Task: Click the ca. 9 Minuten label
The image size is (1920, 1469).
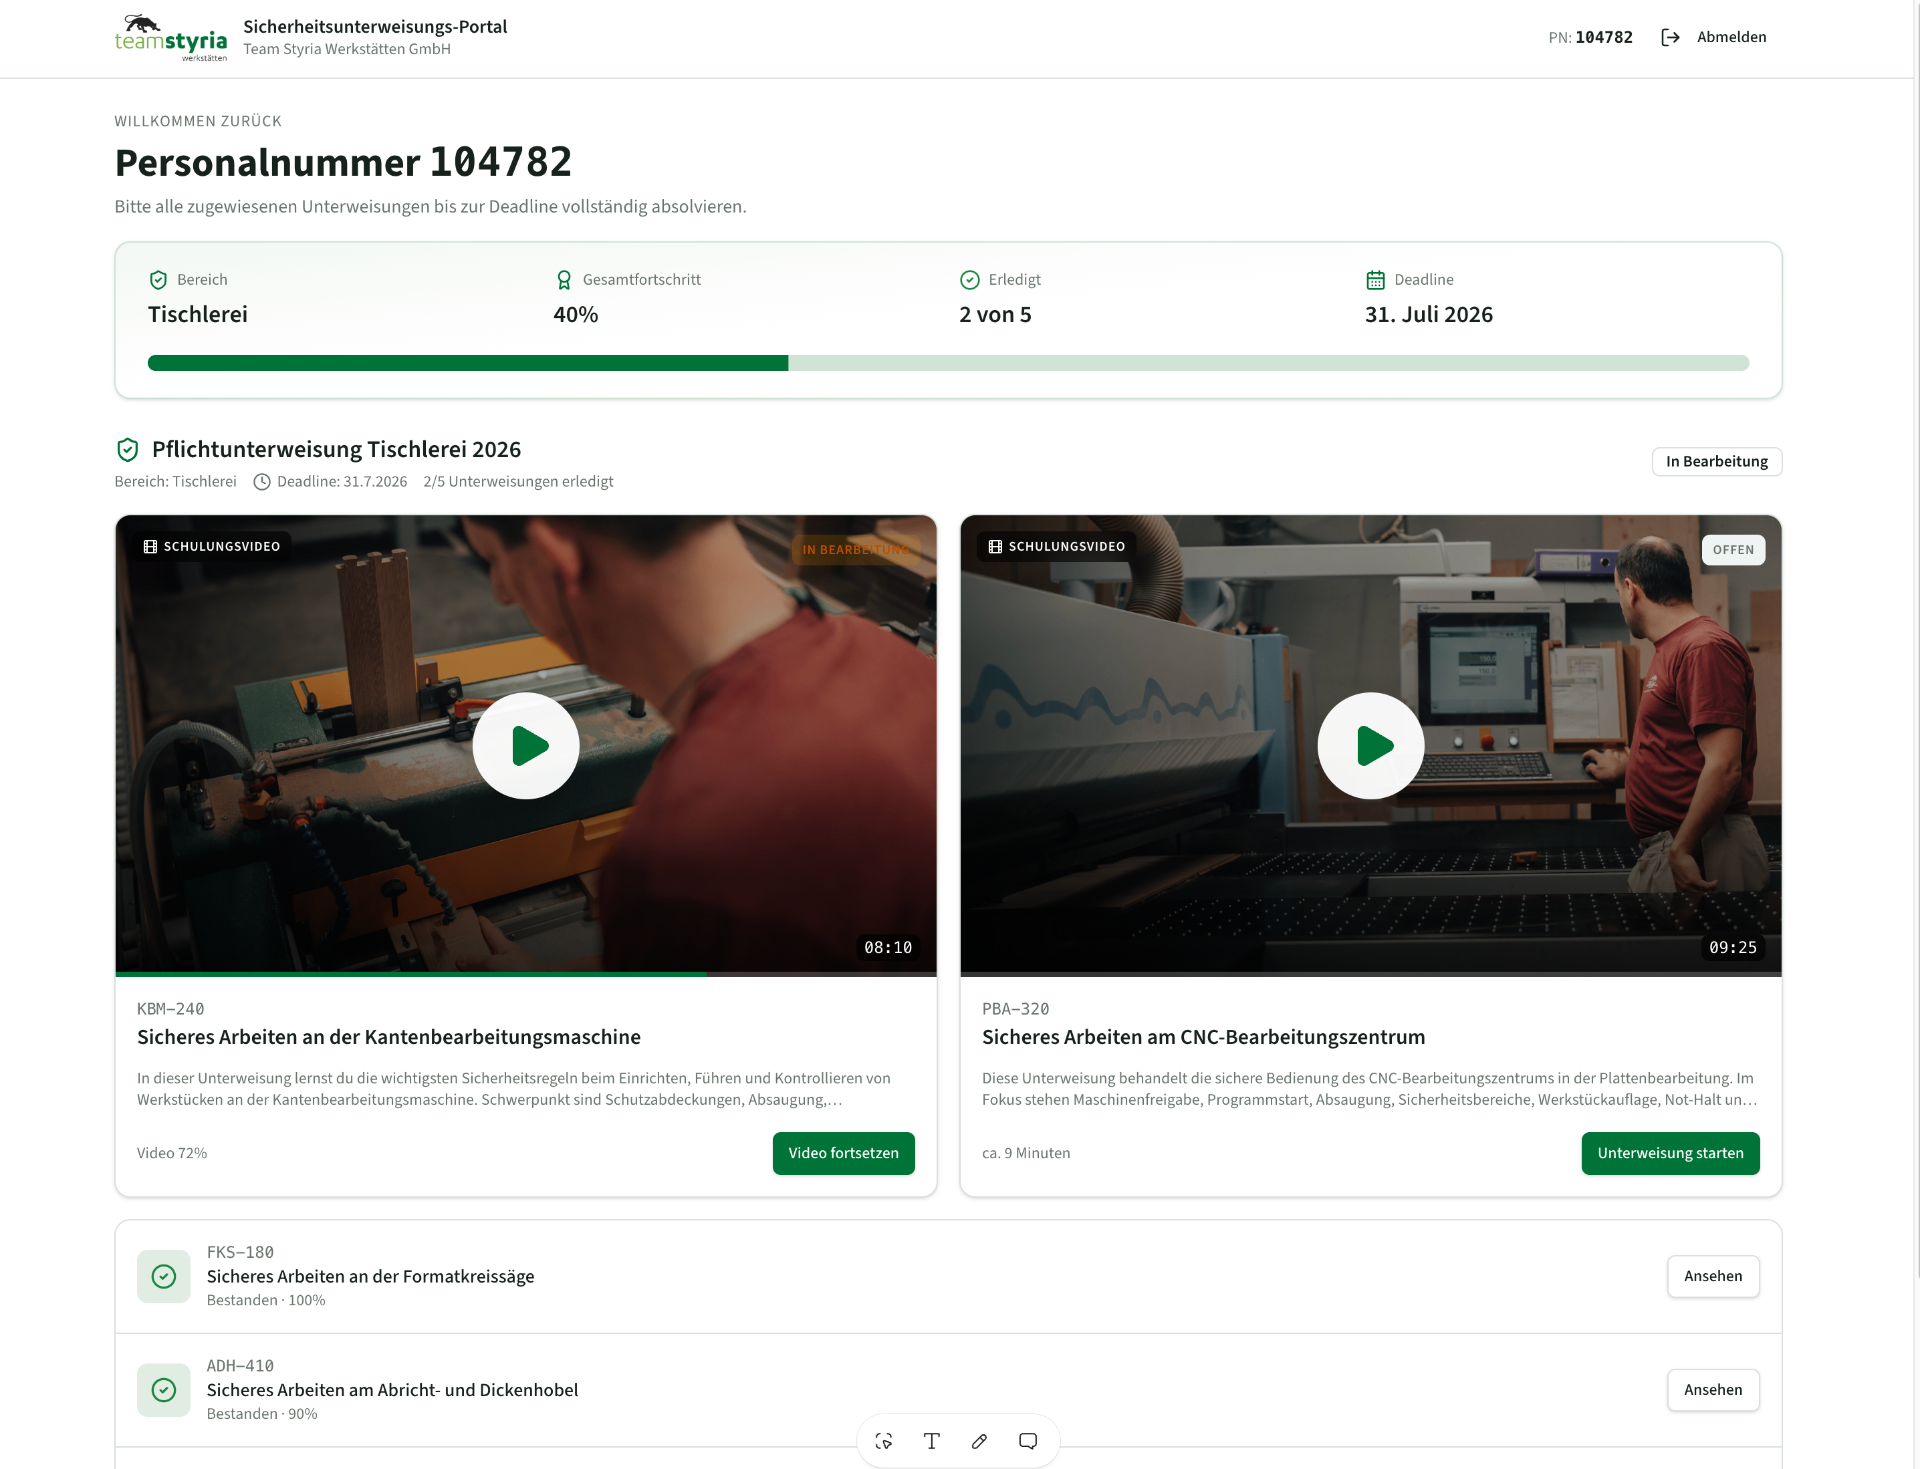Action: pyautogui.click(x=1026, y=1153)
